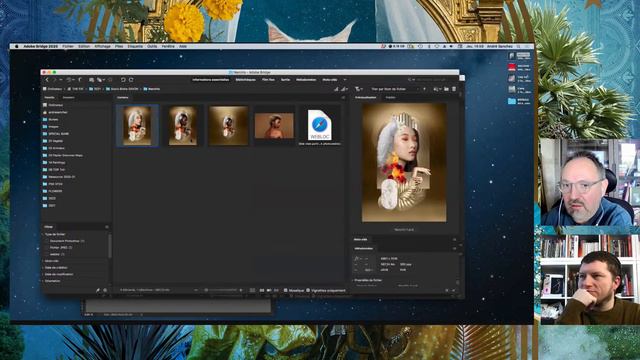
Task: Switch to the Dossiers tab
Action: (x=68, y=98)
